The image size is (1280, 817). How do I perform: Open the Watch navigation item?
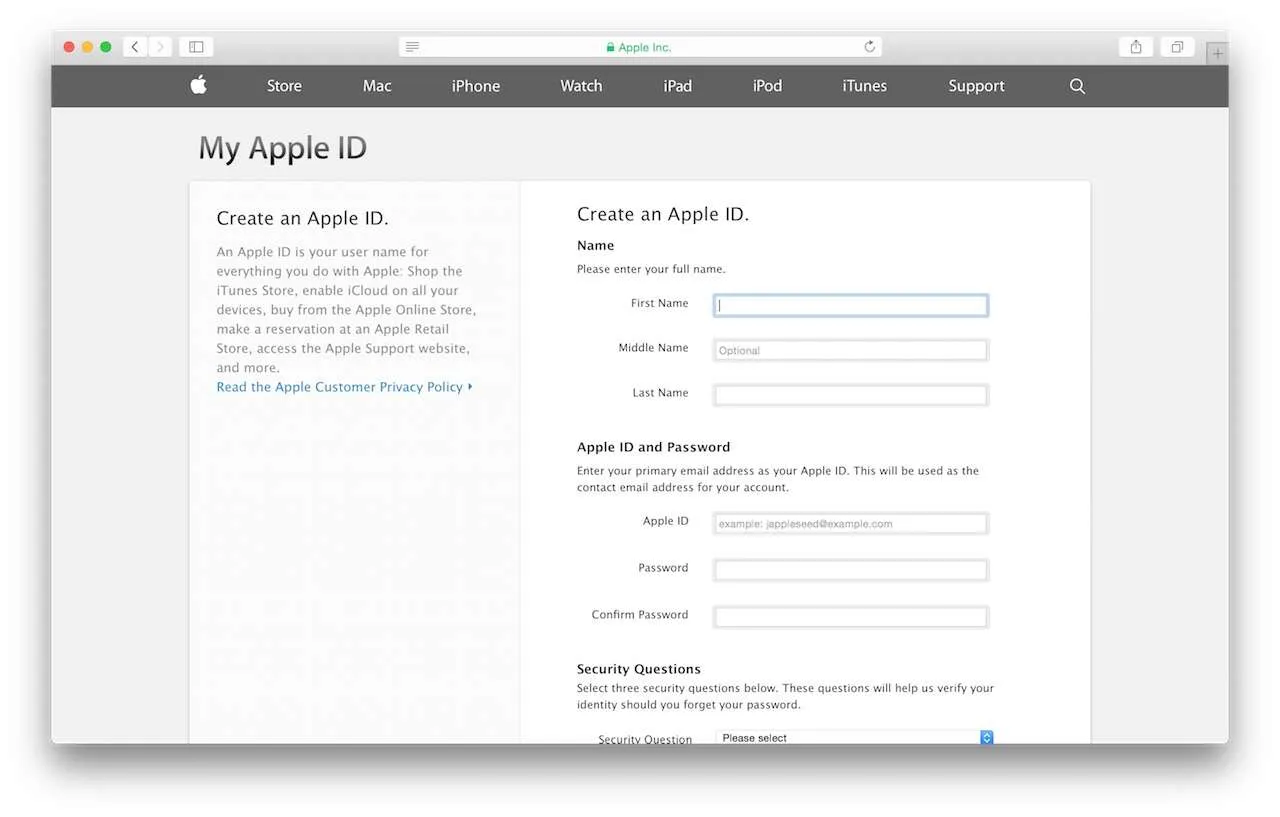coord(581,86)
